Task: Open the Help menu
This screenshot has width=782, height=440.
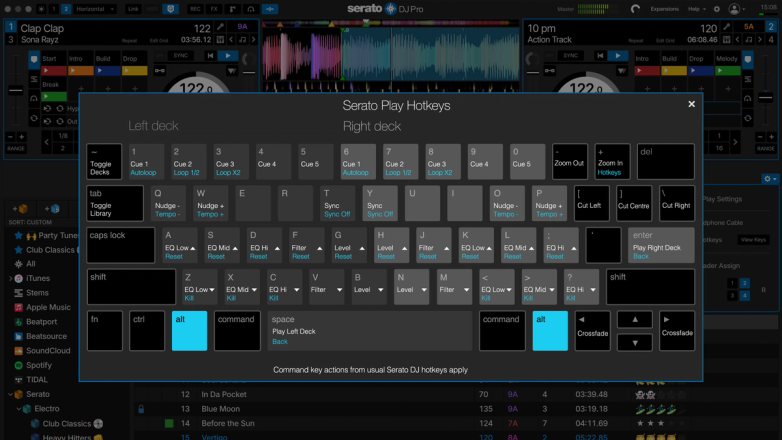Action: [696, 8]
